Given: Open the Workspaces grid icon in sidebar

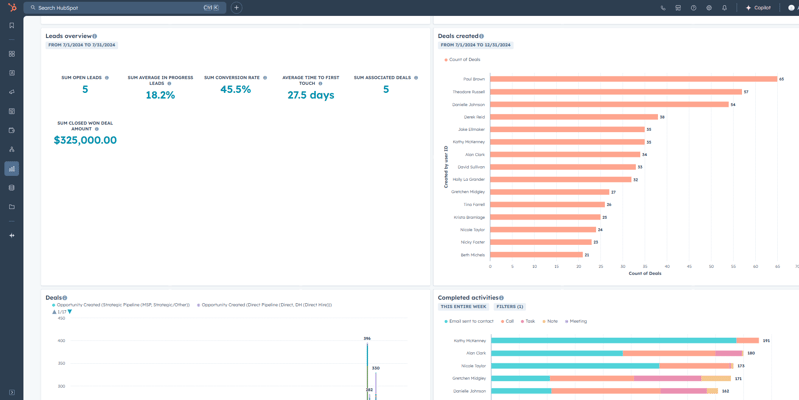Looking at the screenshot, I should 12,54.
